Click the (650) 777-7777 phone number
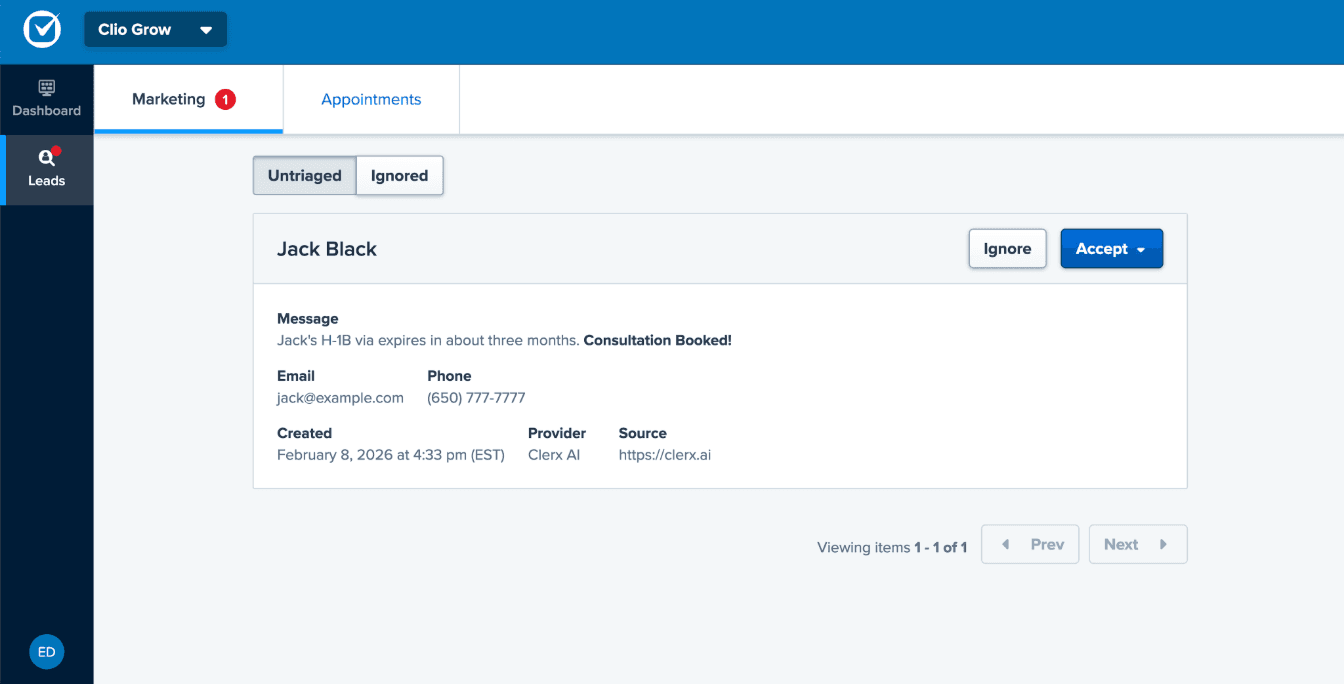 [x=476, y=398]
